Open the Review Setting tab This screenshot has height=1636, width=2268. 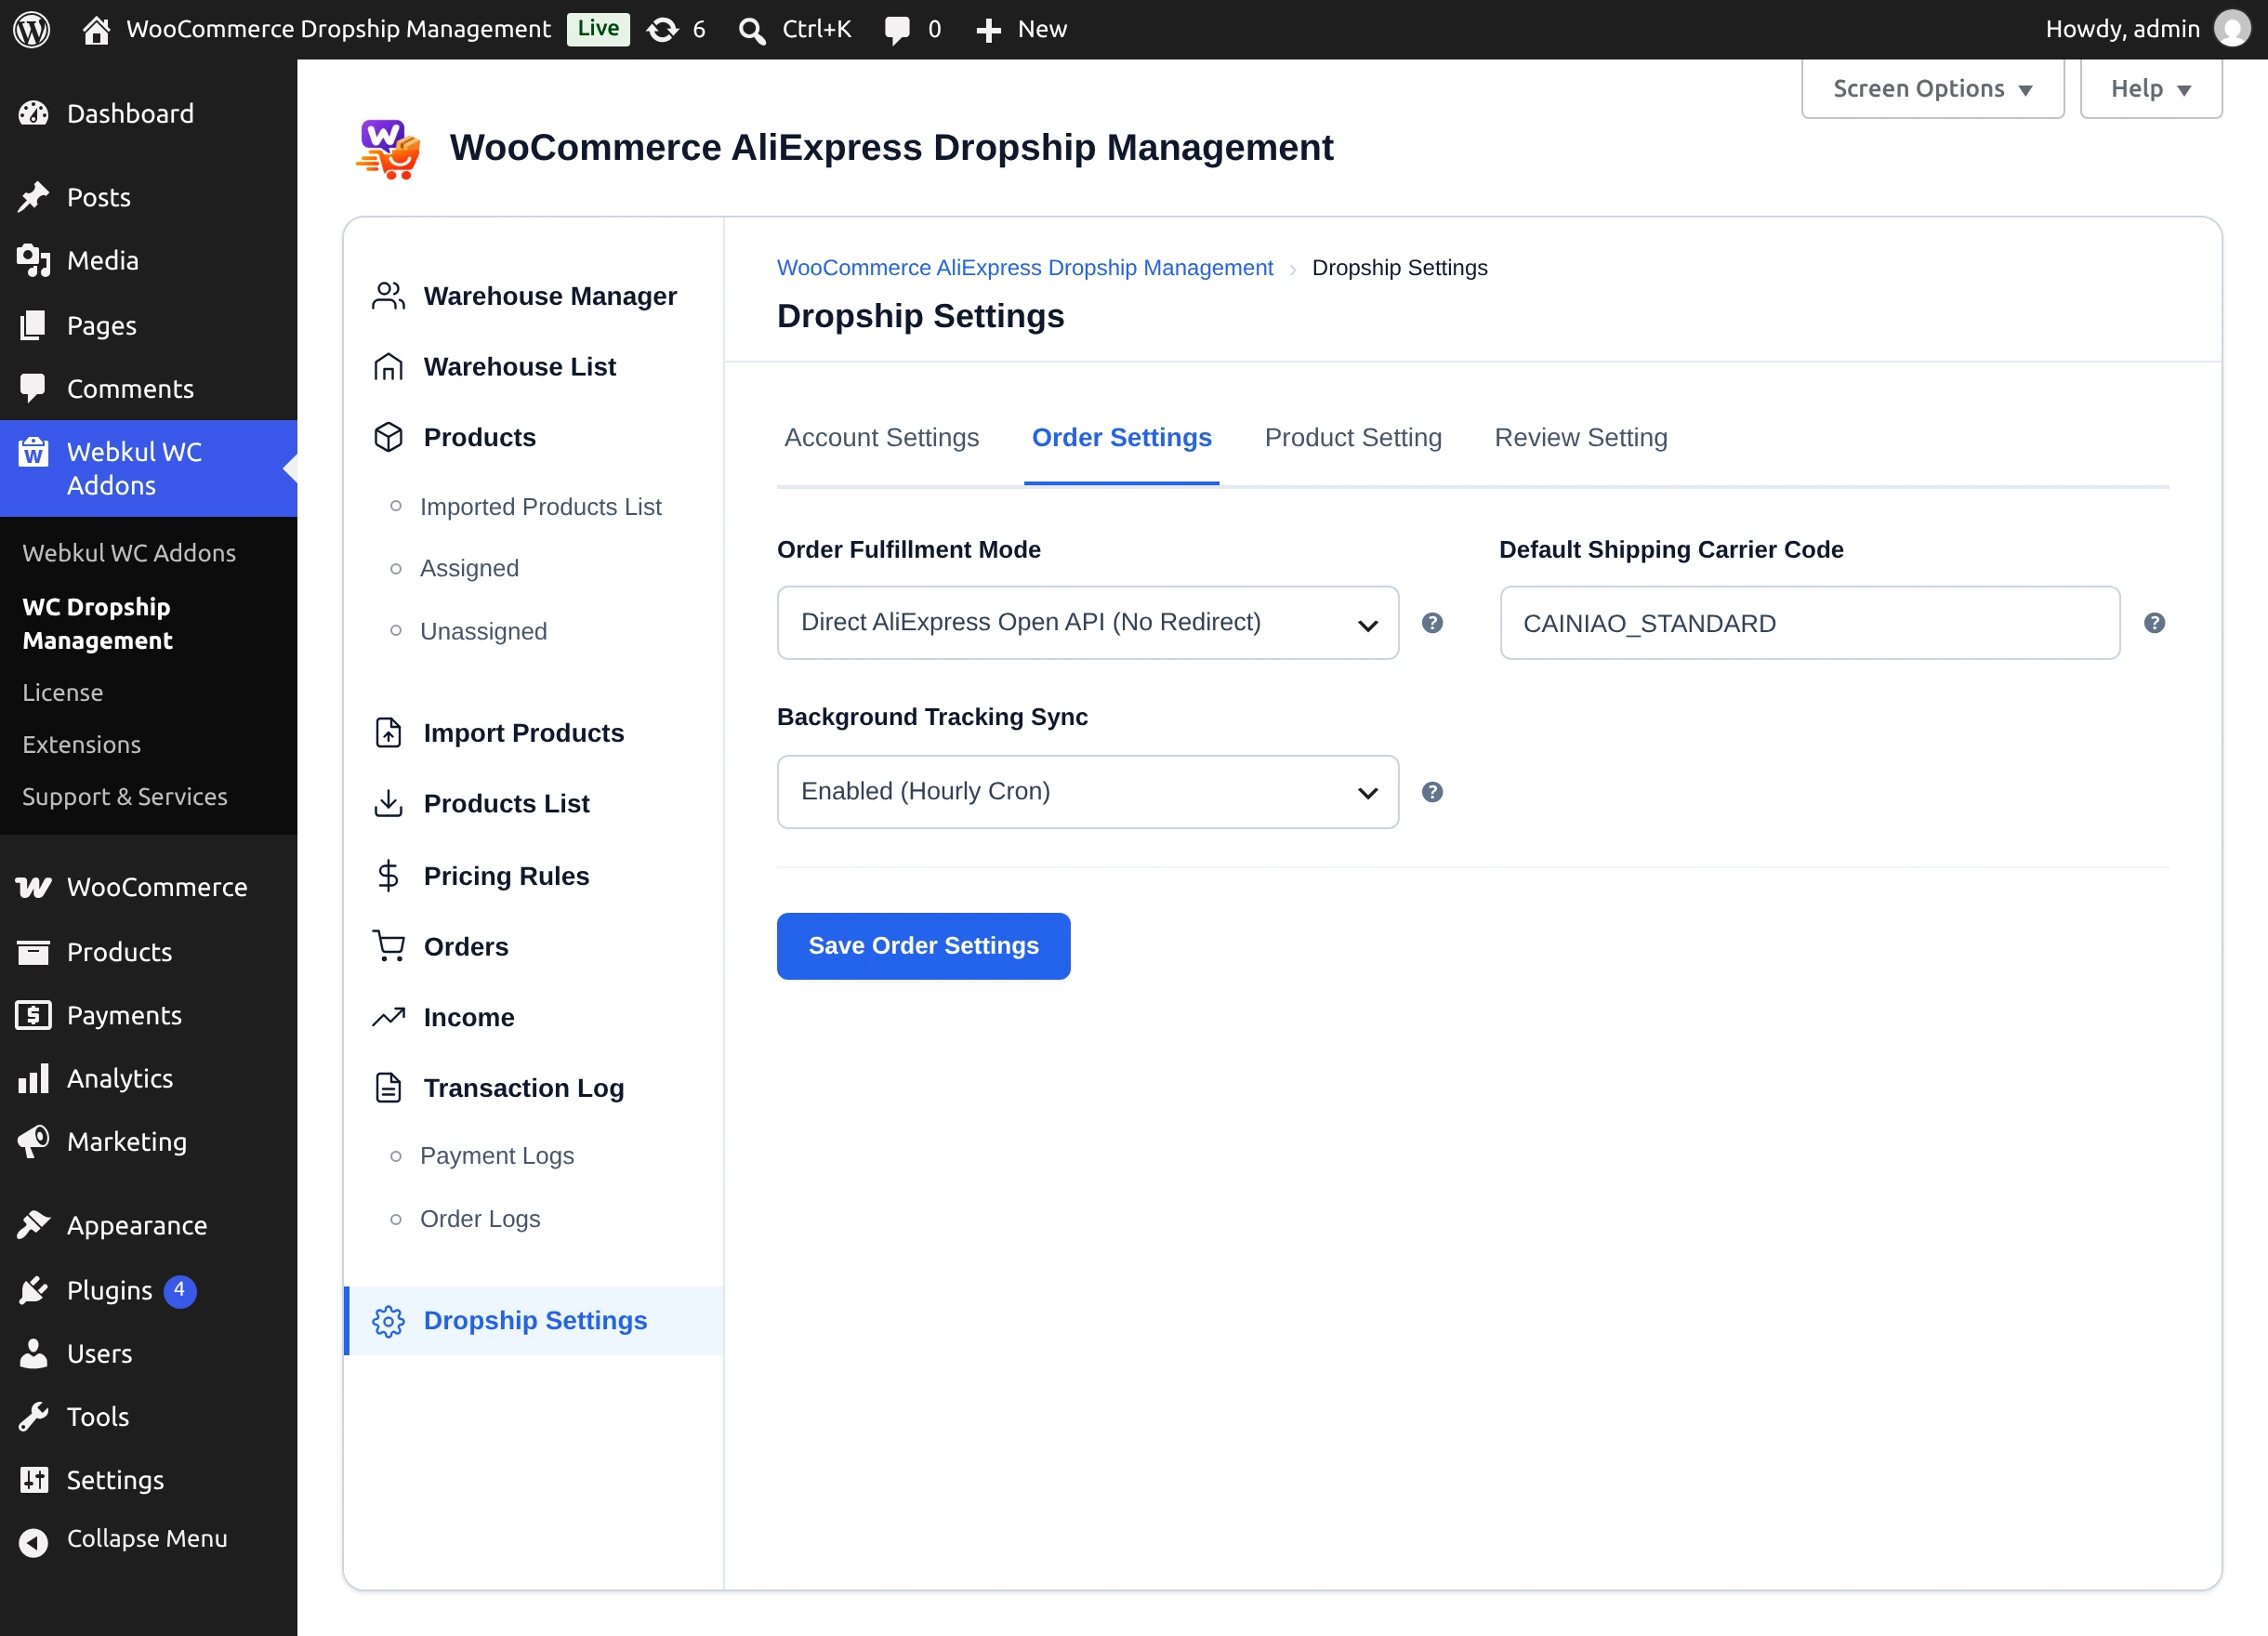coord(1580,437)
